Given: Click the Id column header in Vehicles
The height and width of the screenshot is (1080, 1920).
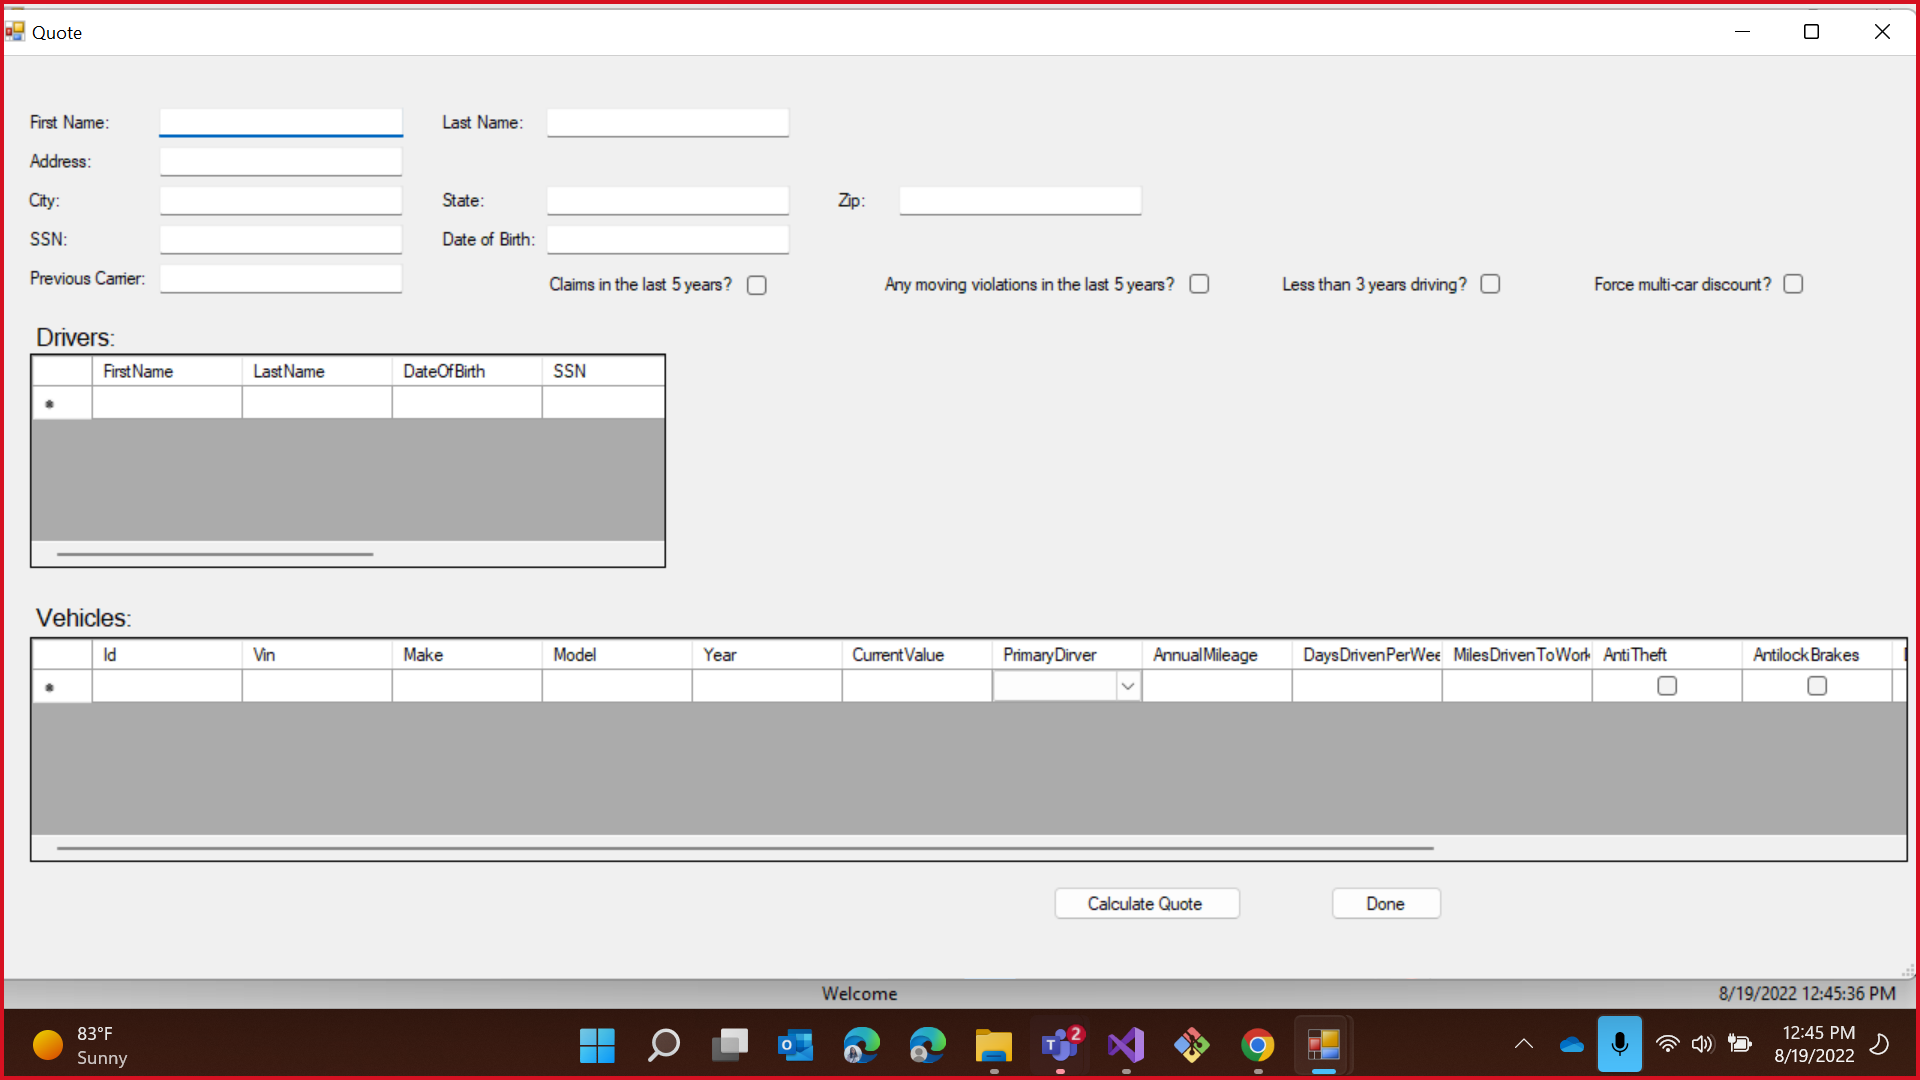Looking at the screenshot, I should (167, 655).
